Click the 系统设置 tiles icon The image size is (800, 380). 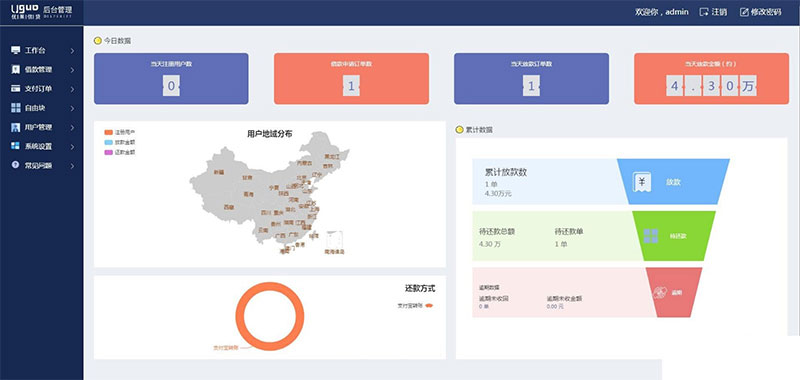tap(16, 146)
